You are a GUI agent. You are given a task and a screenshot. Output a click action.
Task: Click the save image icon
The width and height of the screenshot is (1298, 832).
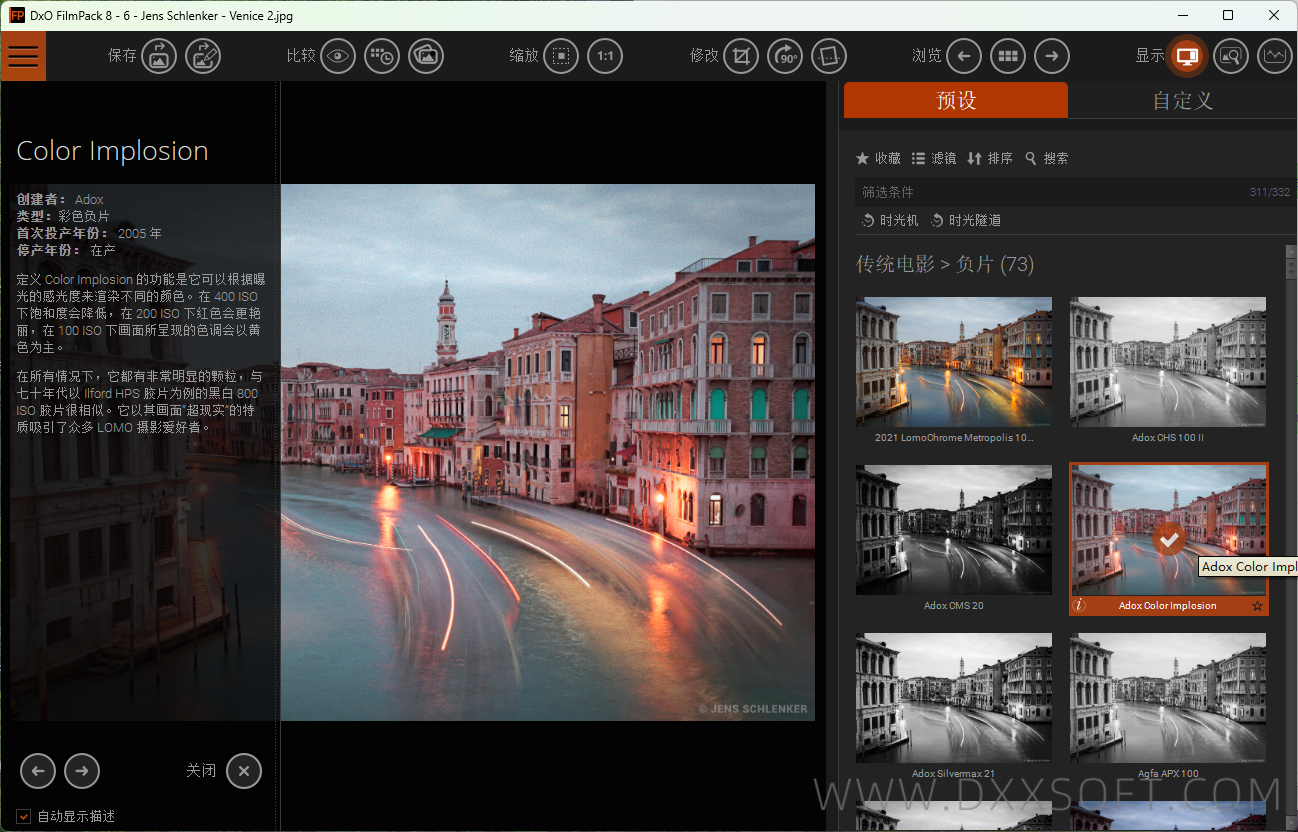tap(159, 56)
